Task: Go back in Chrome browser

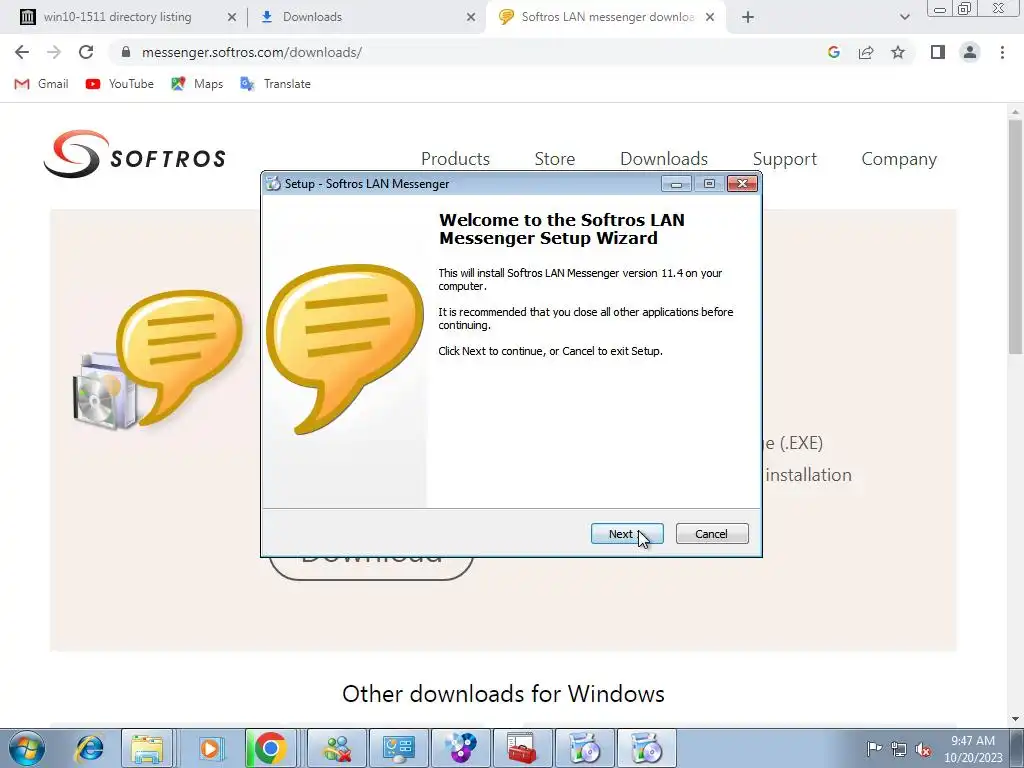Action: coord(22,52)
